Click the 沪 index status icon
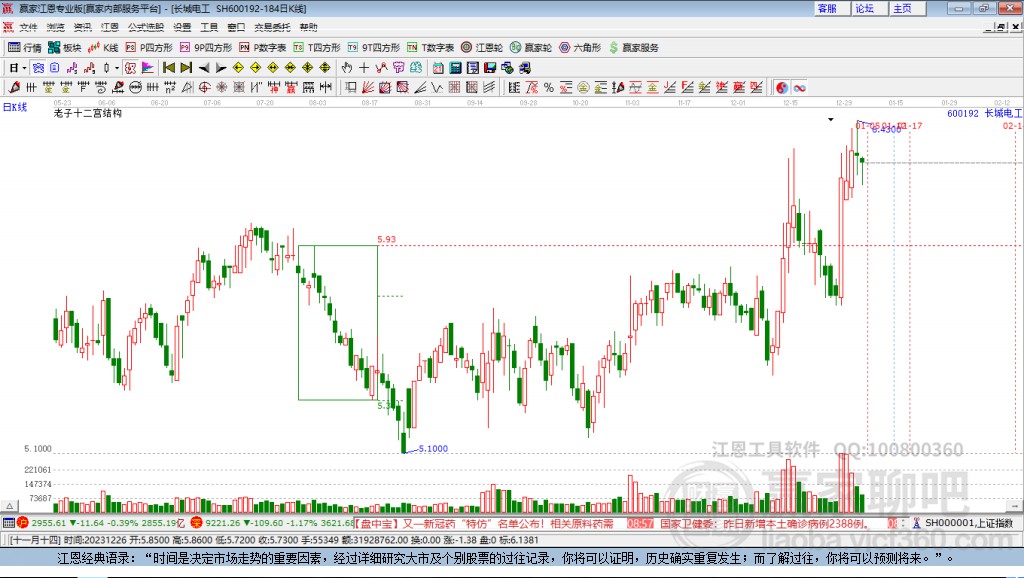This screenshot has width=1024, height=578. (23, 522)
